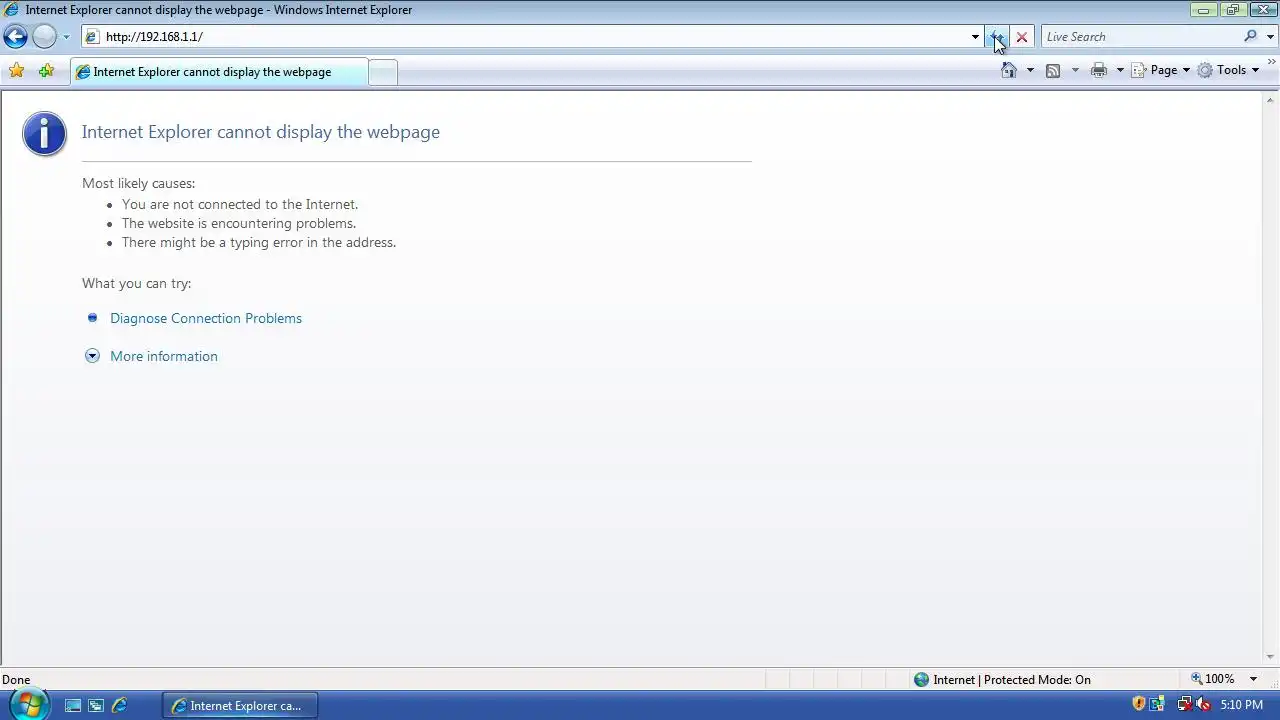Click the blue information icon
The height and width of the screenshot is (720, 1280).
coord(44,133)
